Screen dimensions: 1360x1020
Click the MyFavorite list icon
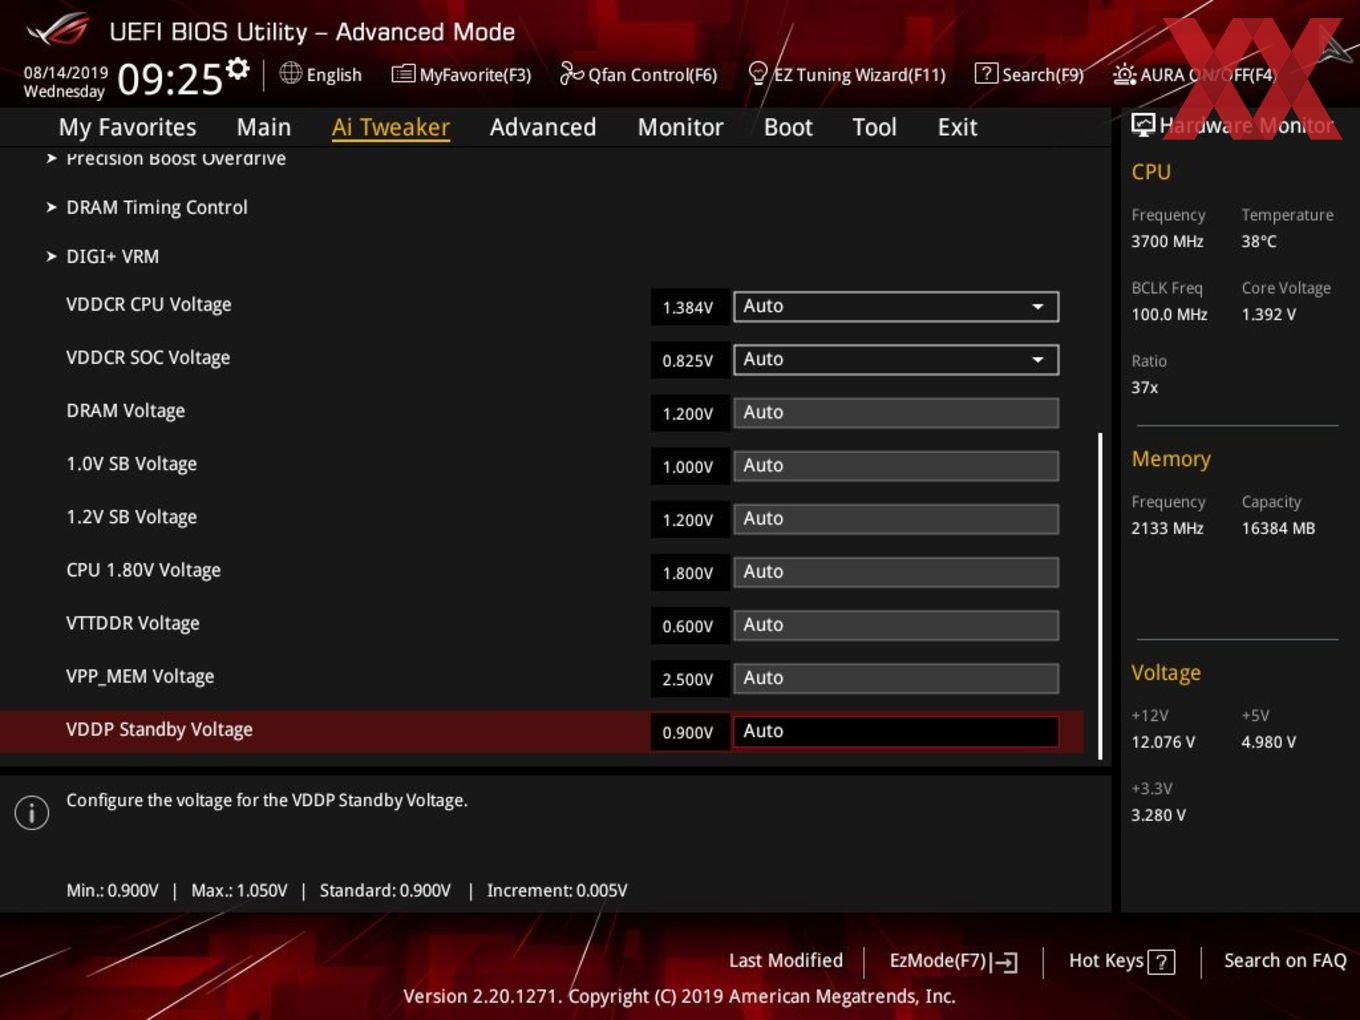pos(403,74)
